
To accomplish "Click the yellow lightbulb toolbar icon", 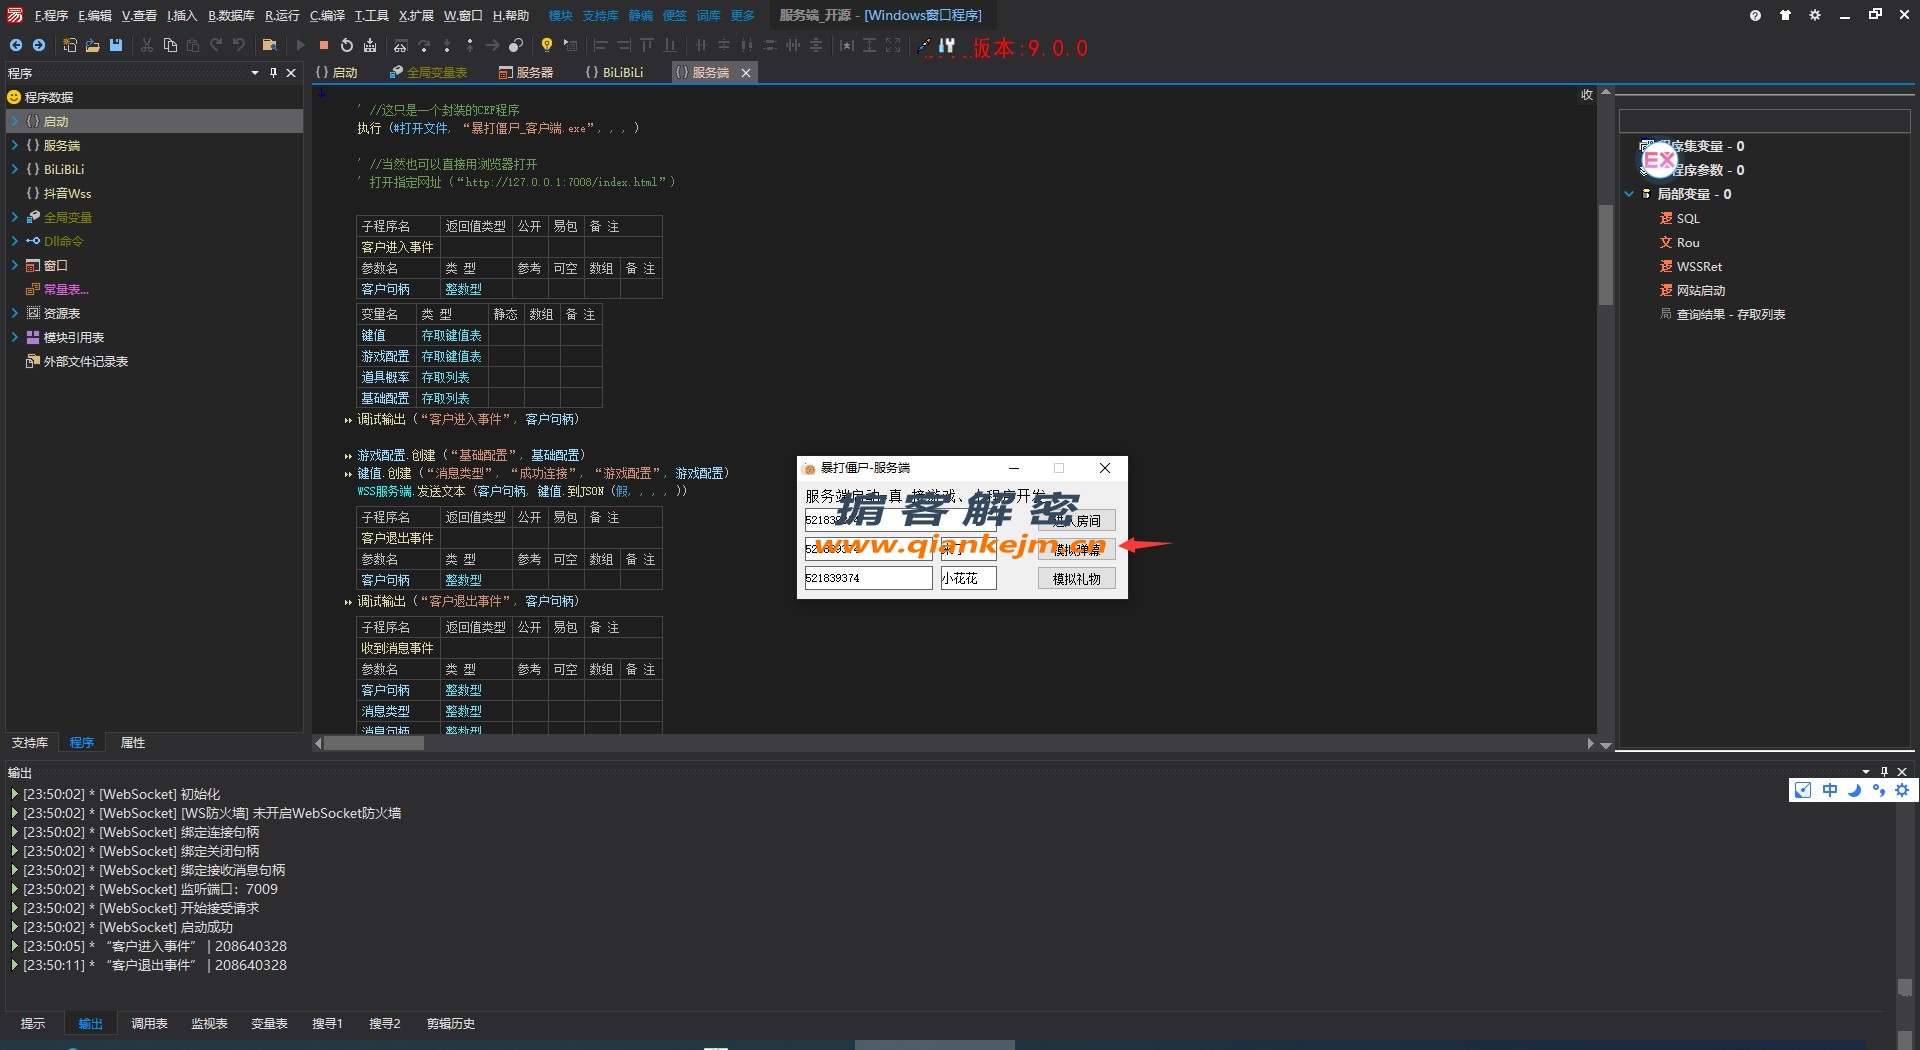I will coord(547,46).
